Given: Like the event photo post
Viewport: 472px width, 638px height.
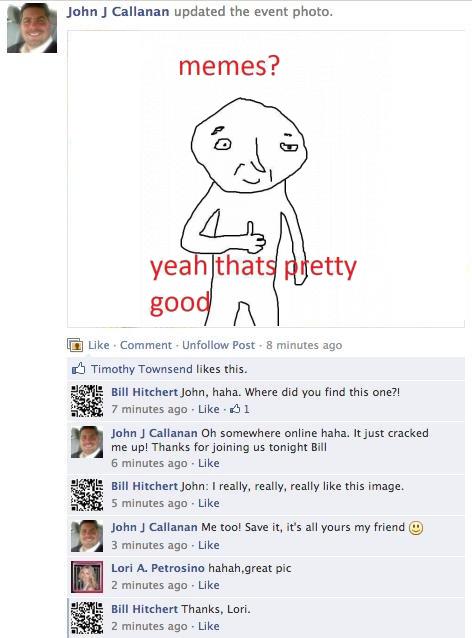Looking at the screenshot, I should [99, 345].
